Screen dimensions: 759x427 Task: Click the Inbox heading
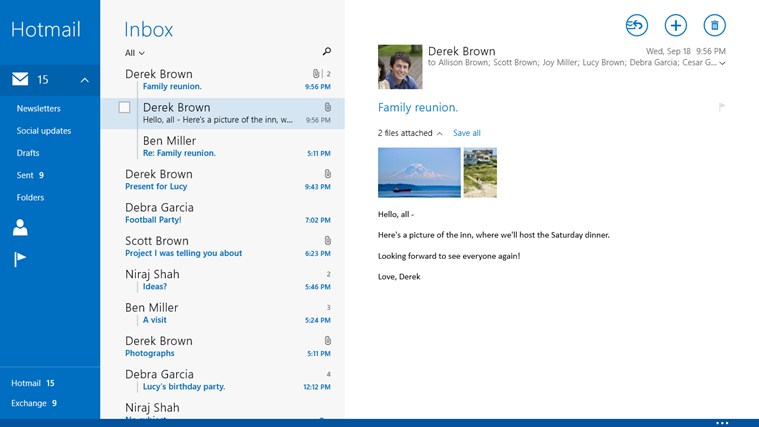point(149,30)
